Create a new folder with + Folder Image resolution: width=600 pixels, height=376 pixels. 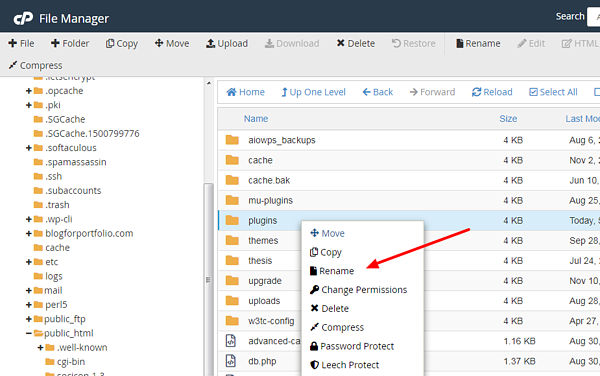pos(70,44)
